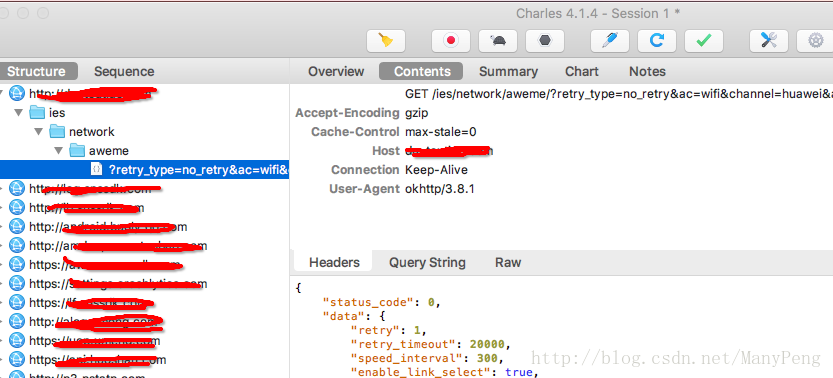Select the Contents tab
833x378 pixels.
pos(421,71)
